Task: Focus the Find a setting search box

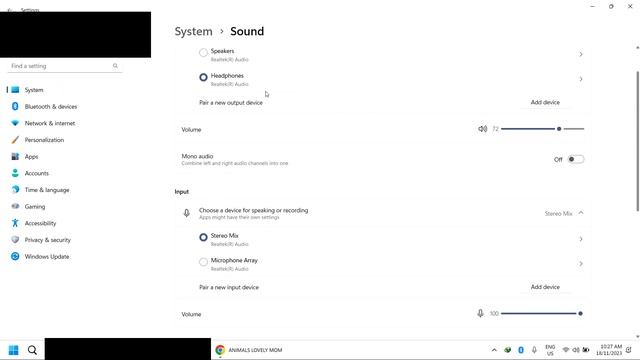Action: pos(65,66)
